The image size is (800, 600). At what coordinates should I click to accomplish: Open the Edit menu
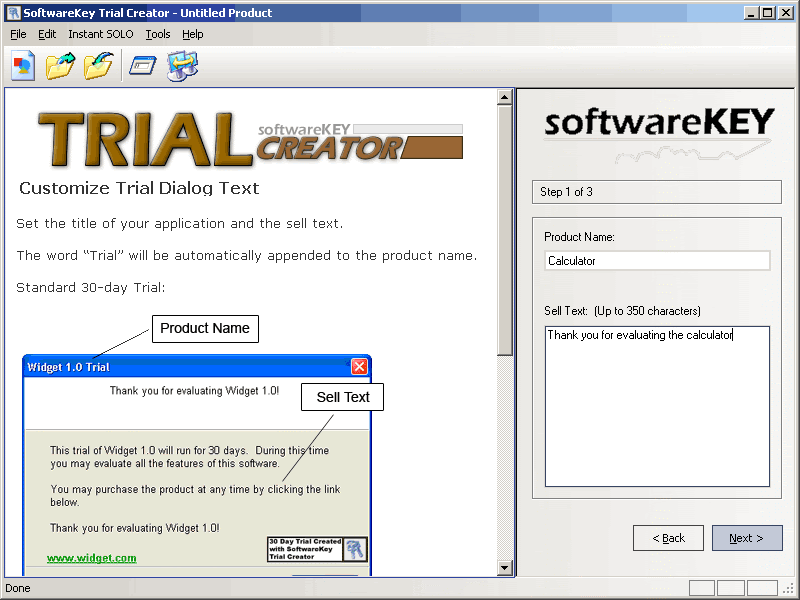click(x=47, y=34)
